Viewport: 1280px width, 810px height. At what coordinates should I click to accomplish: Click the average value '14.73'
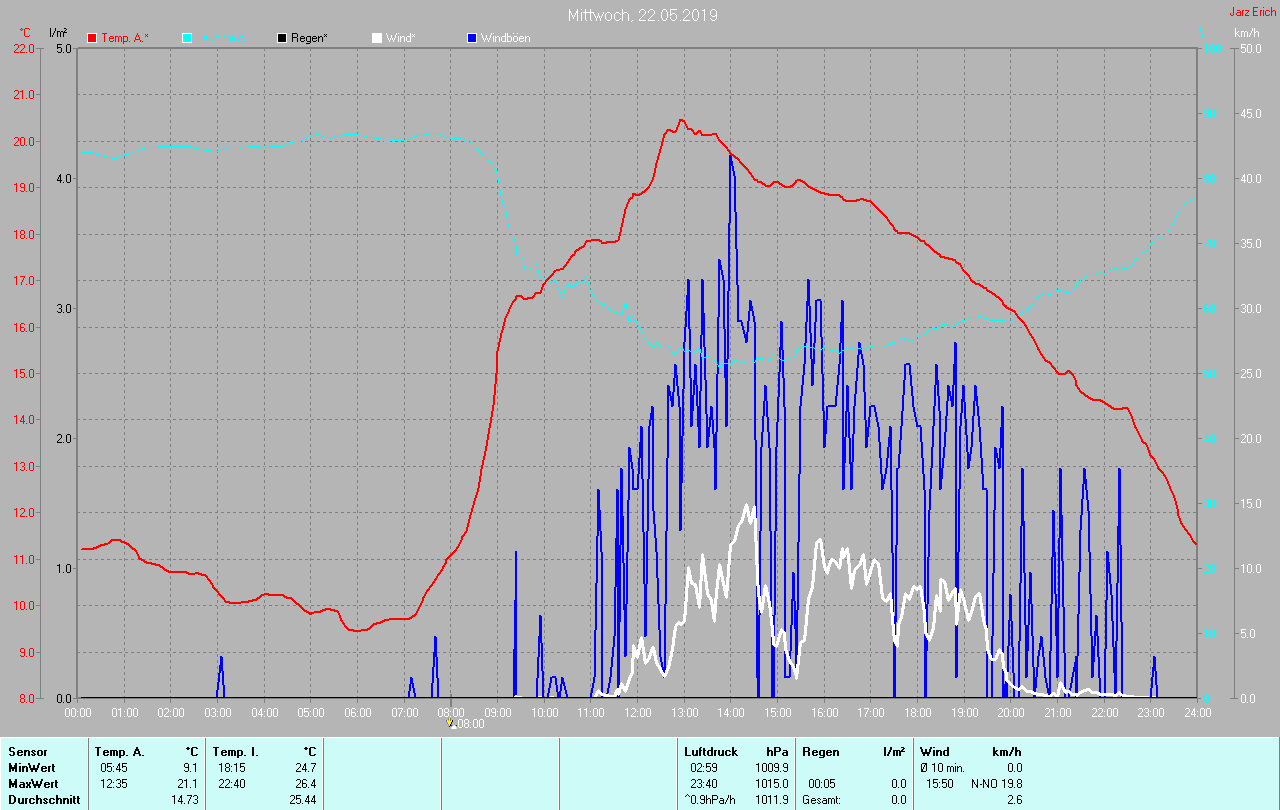[184, 800]
